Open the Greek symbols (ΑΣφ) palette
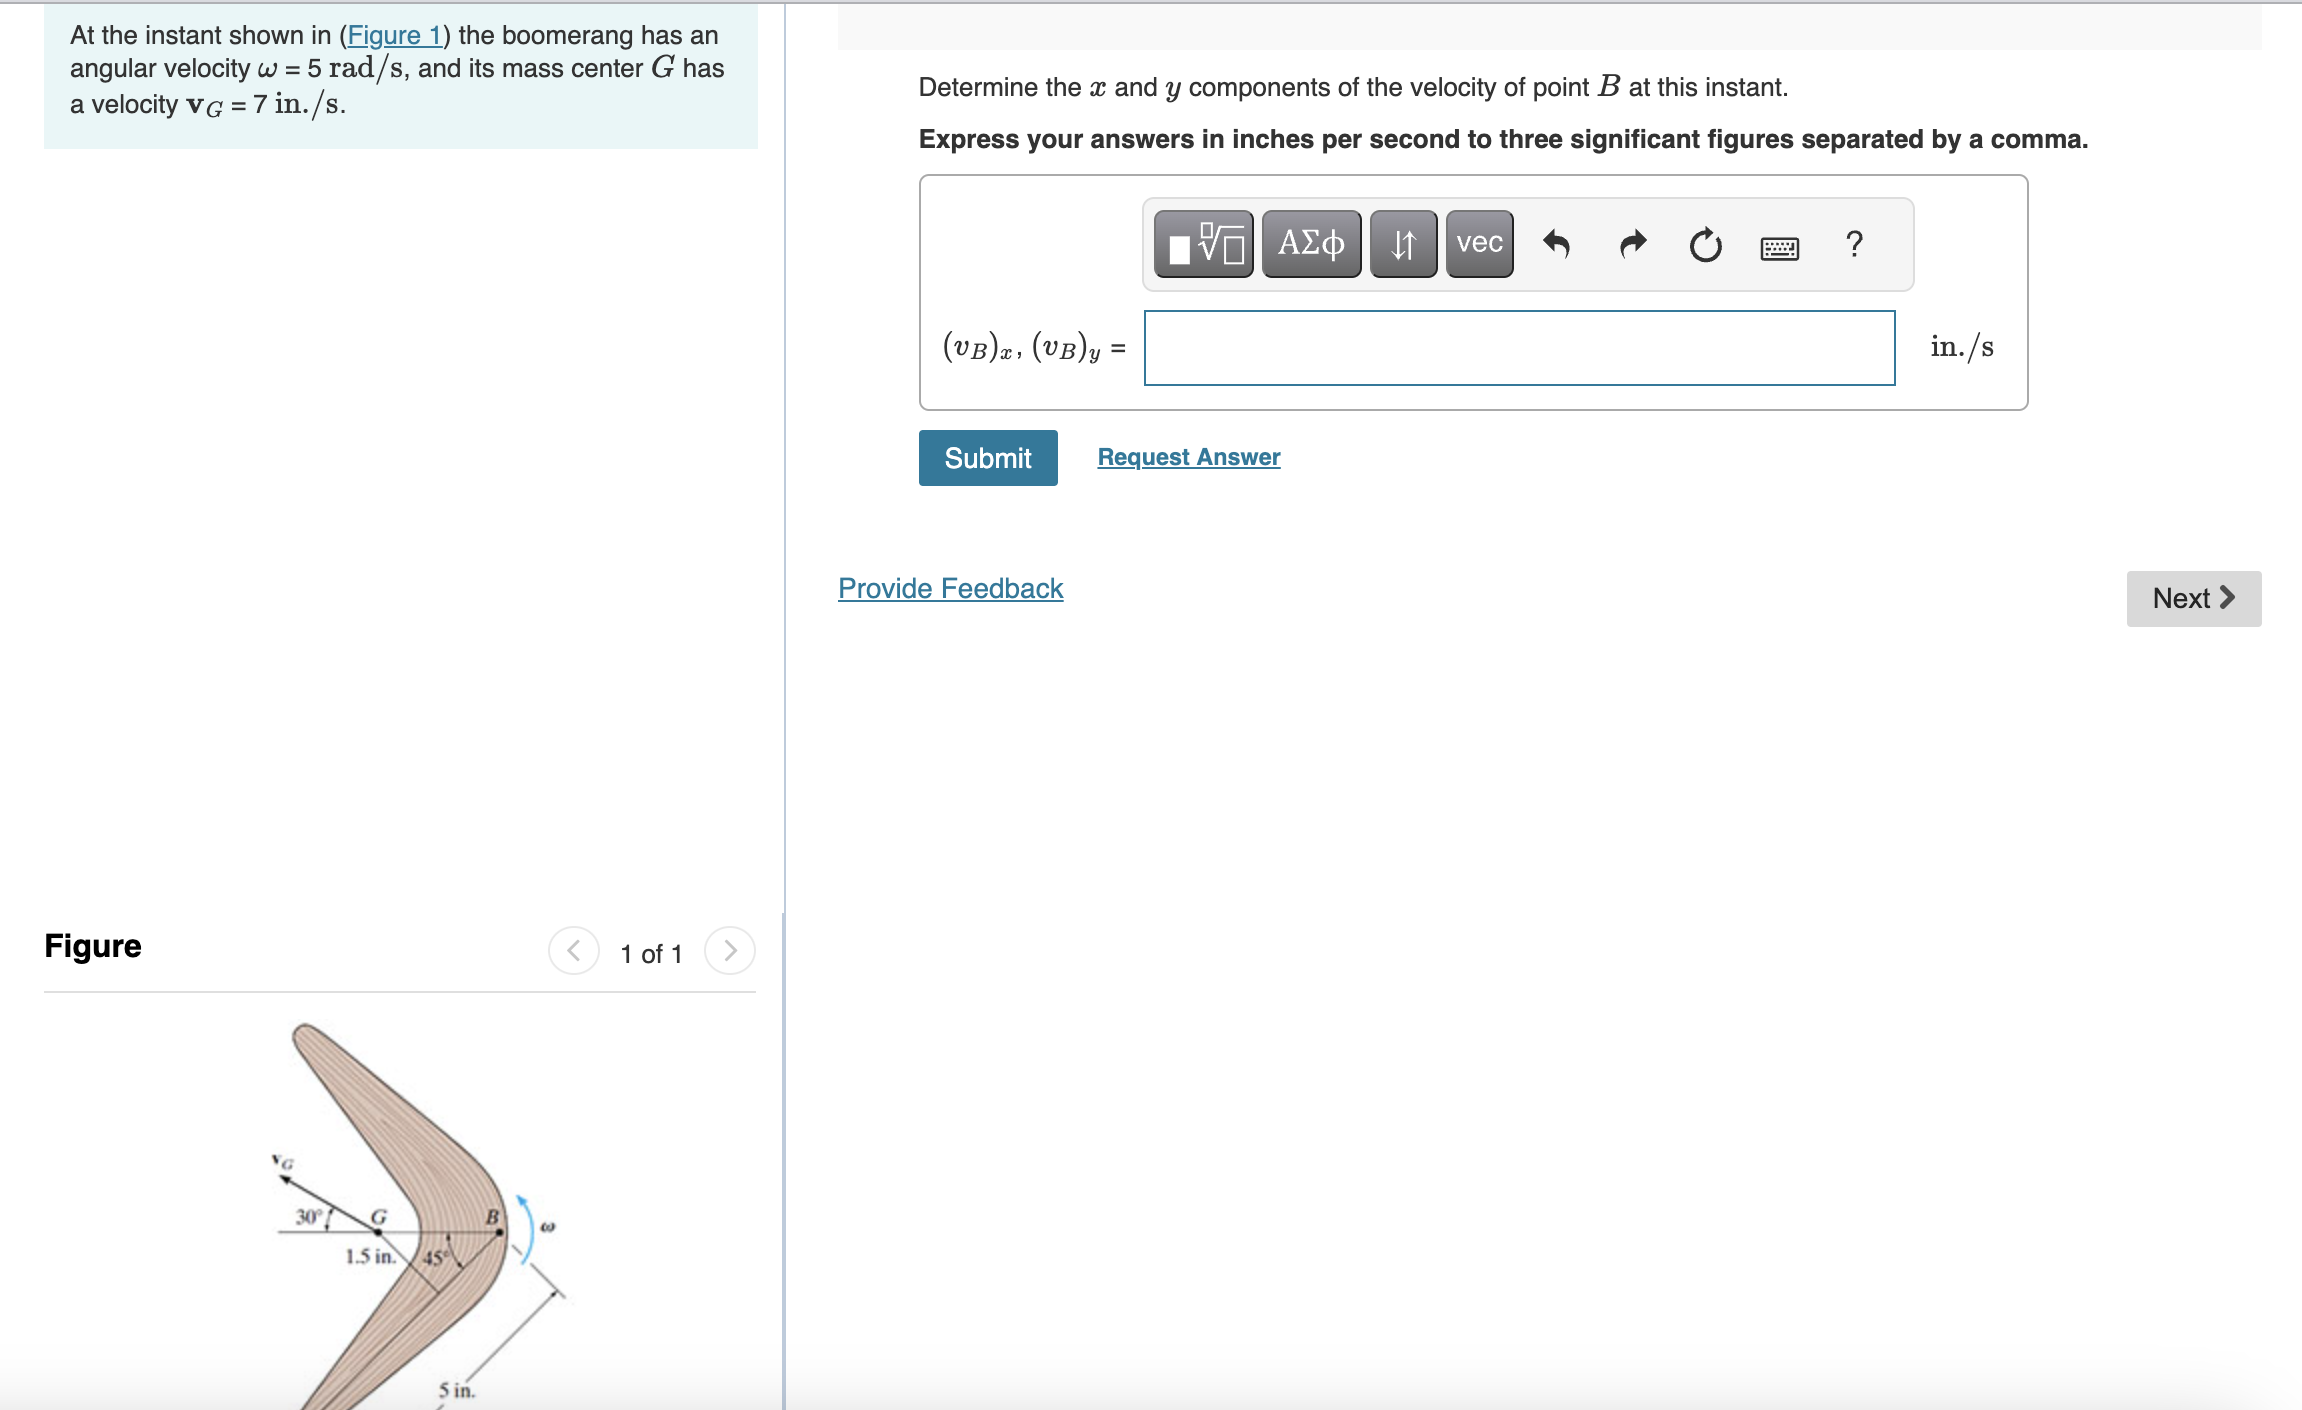The width and height of the screenshot is (2302, 1410). point(1310,243)
